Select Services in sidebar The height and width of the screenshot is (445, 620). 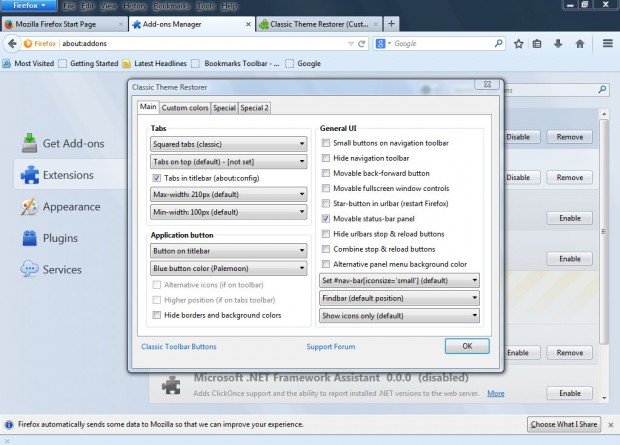[x=51, y=270]
